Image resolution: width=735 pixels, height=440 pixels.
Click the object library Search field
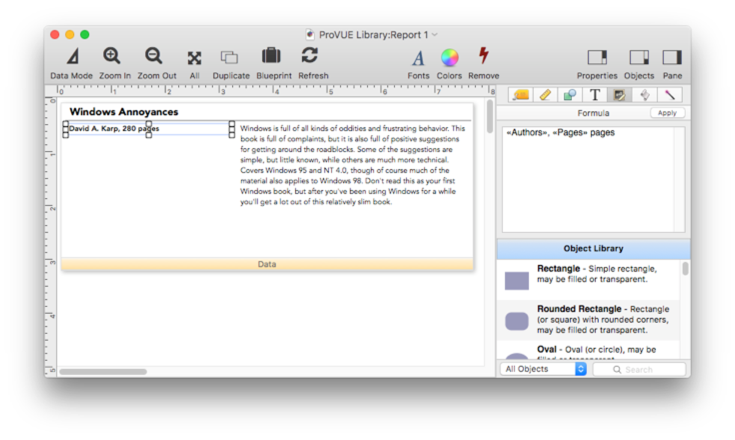click(x=639, y=369)
